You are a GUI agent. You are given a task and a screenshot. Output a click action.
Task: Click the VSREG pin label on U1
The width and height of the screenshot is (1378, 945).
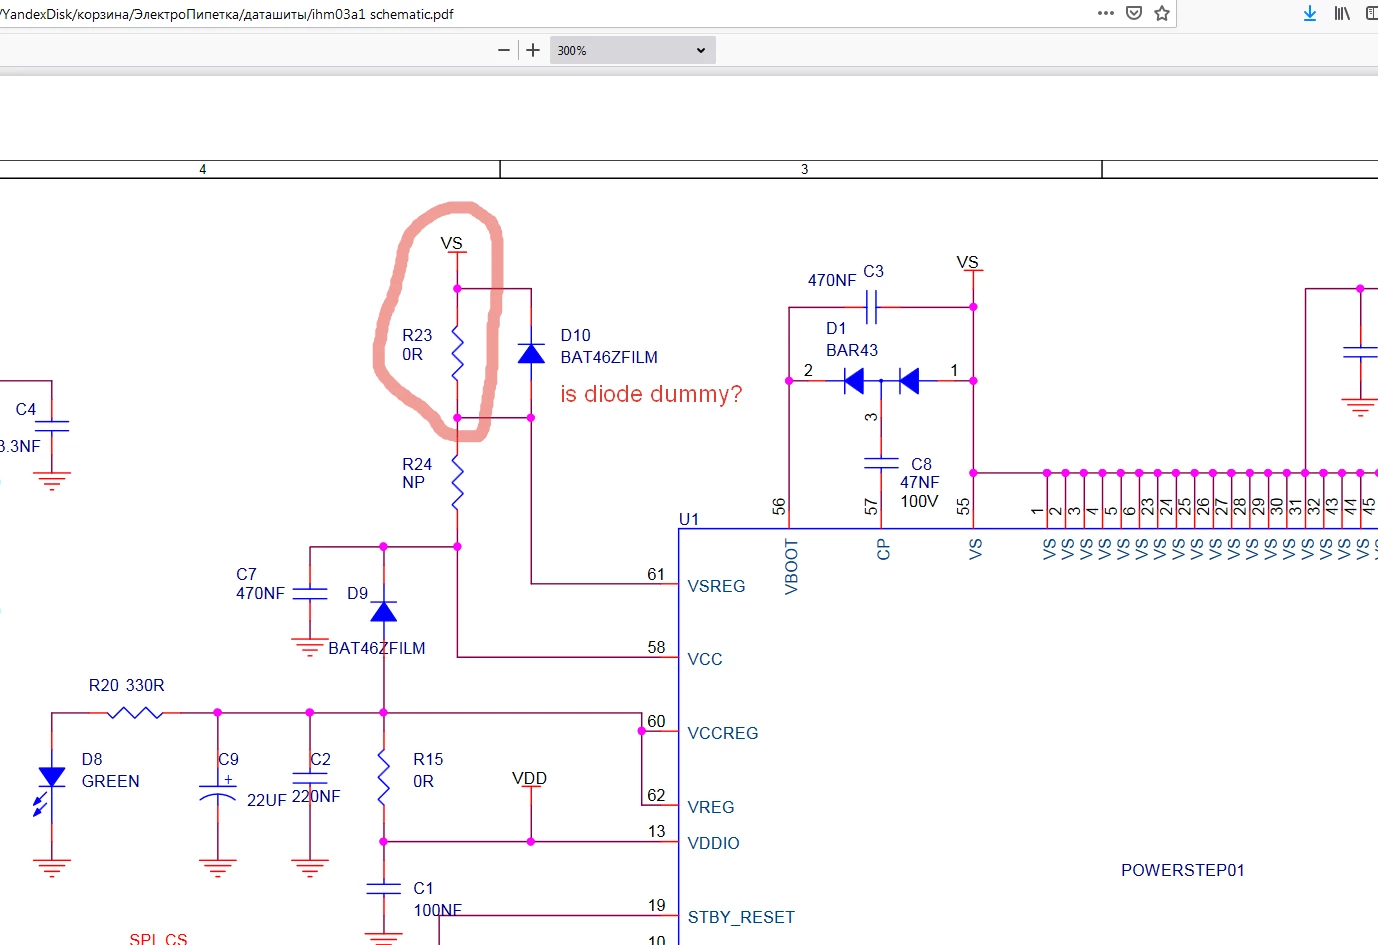[716, 586]
